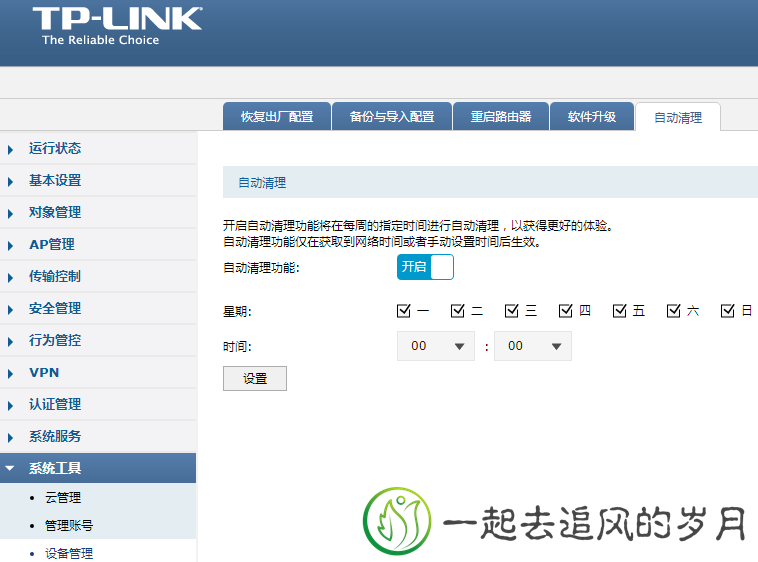The image size is (758, 562).
Task: Toggle the 自动清理功能 switch off
Action: (x=425, y=267)
